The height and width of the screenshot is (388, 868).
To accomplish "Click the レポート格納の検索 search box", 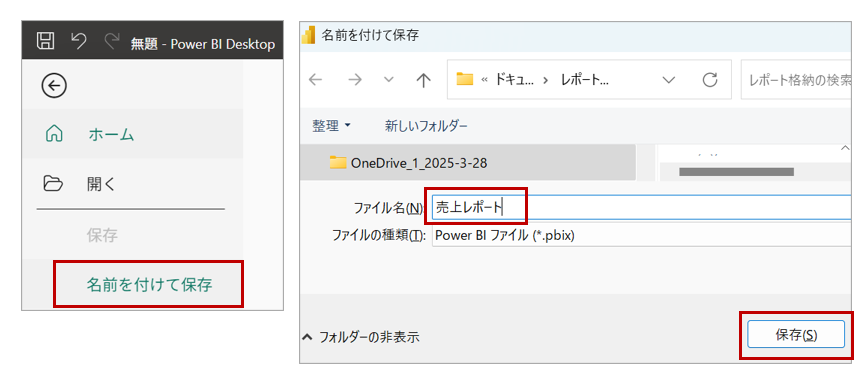I will click(796, 80).
